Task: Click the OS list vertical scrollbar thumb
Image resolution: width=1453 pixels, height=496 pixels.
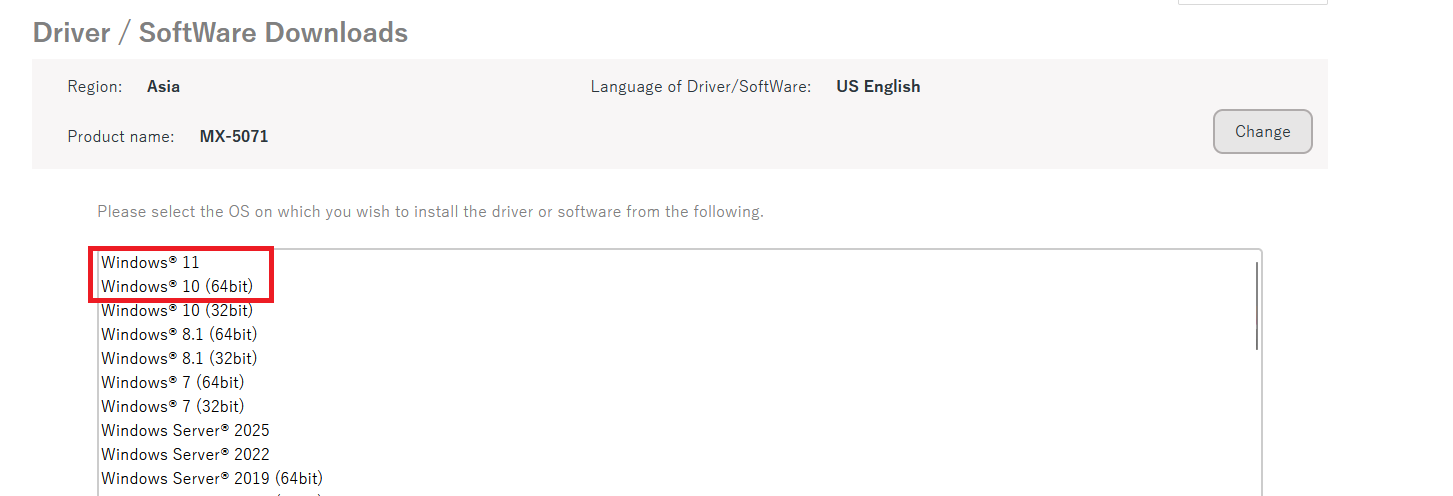Action: [1256, 306]
